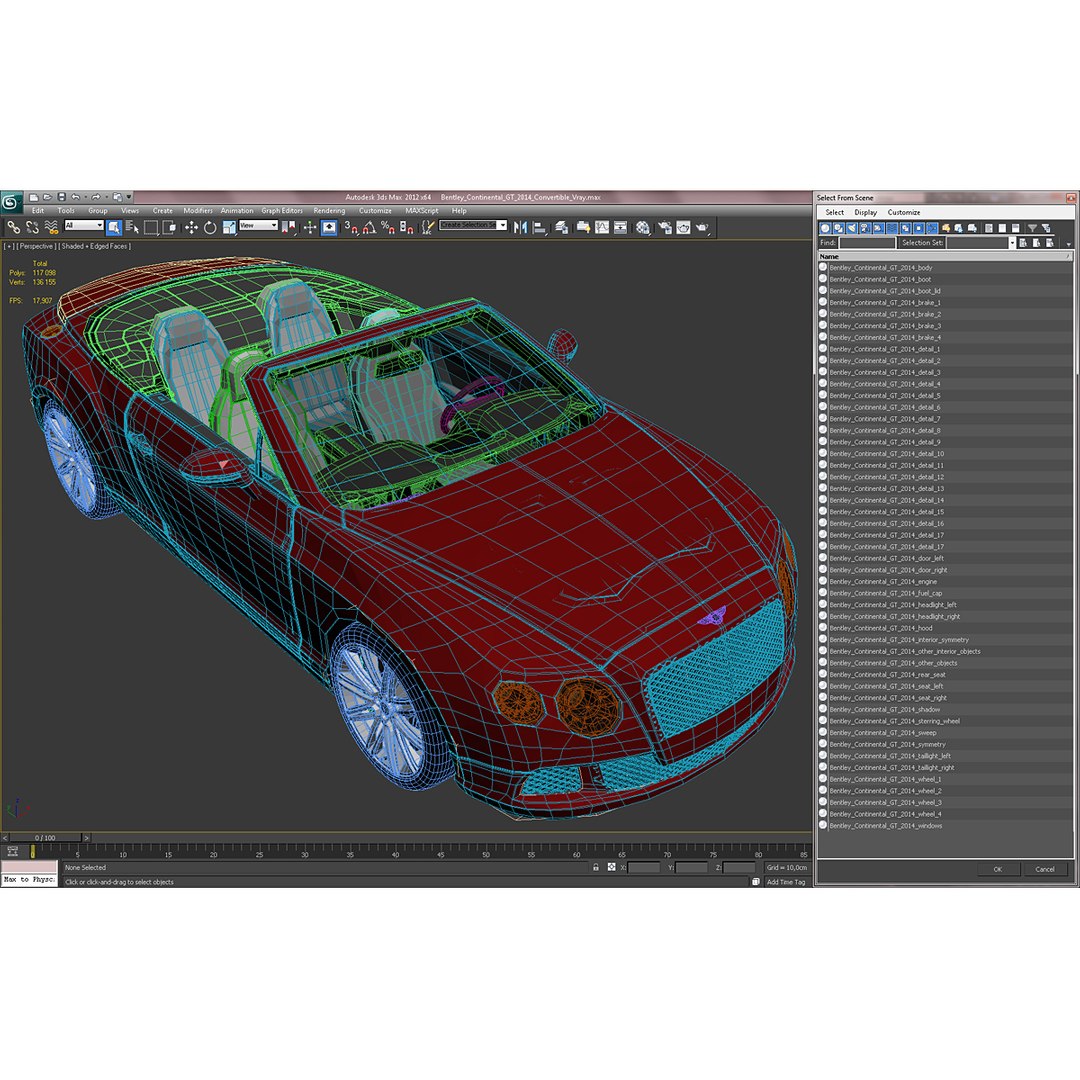Click the Save File icon in quick access bar
This screenshot has height=1080, width=1080.
[x=61, y=197]
